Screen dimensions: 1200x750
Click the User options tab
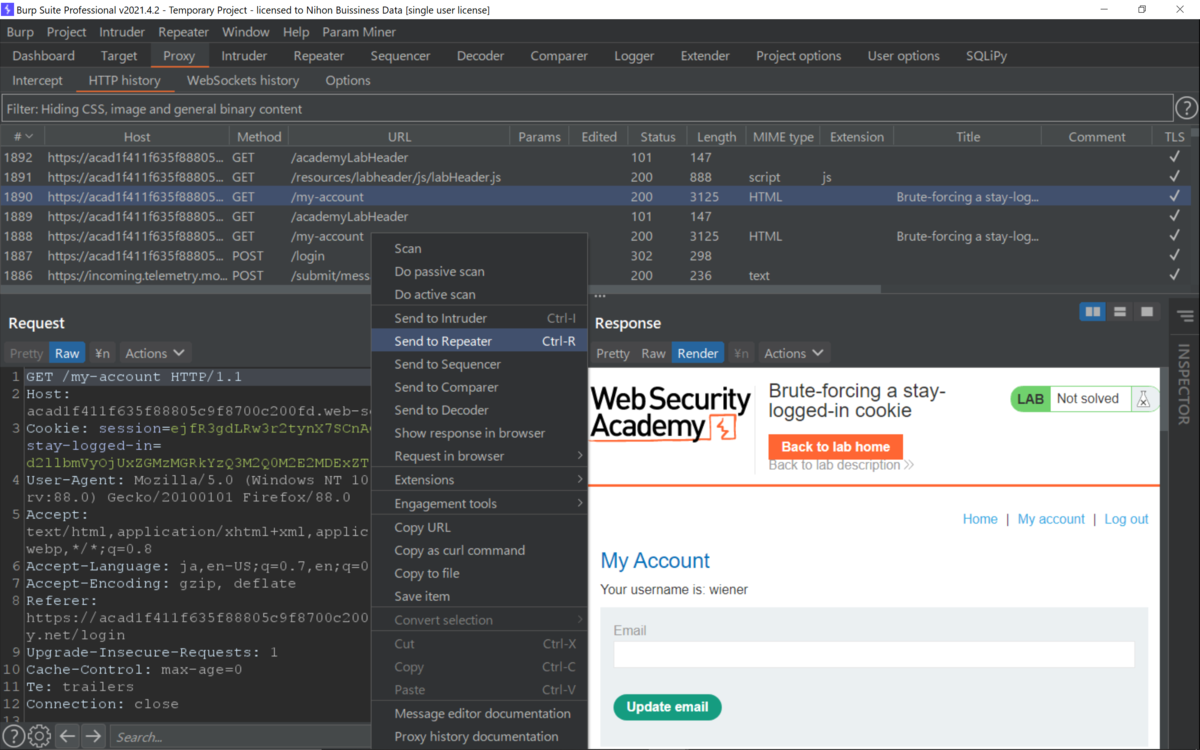point(903,56)
